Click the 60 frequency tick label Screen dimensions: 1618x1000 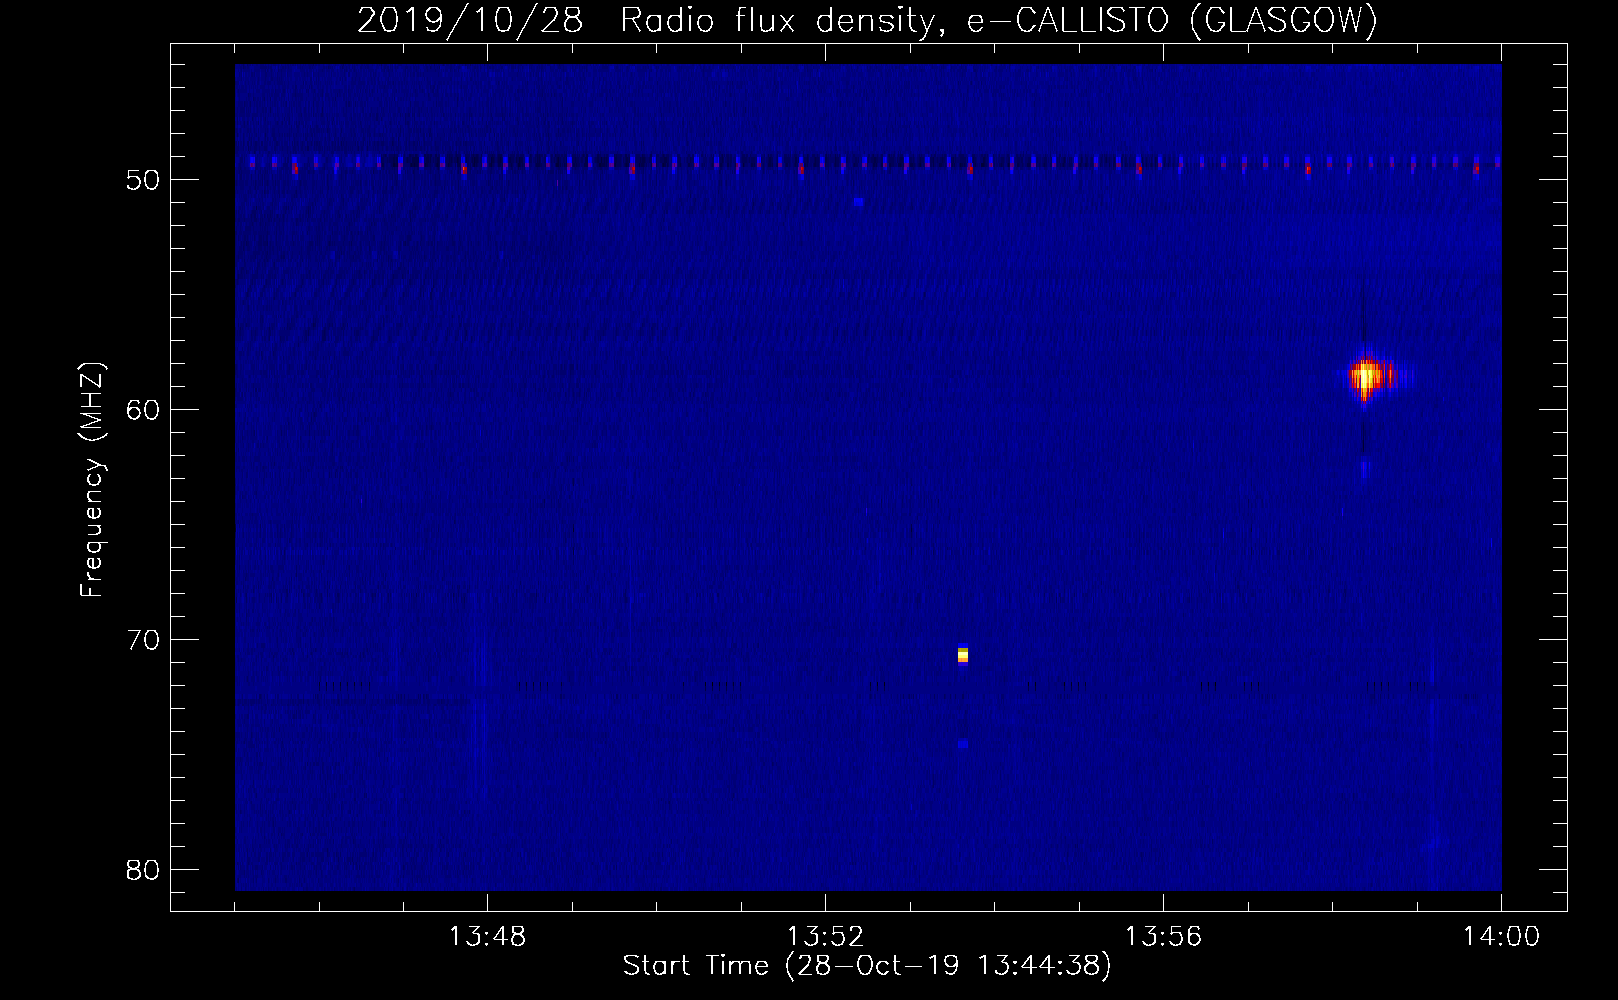click(143, 410)
